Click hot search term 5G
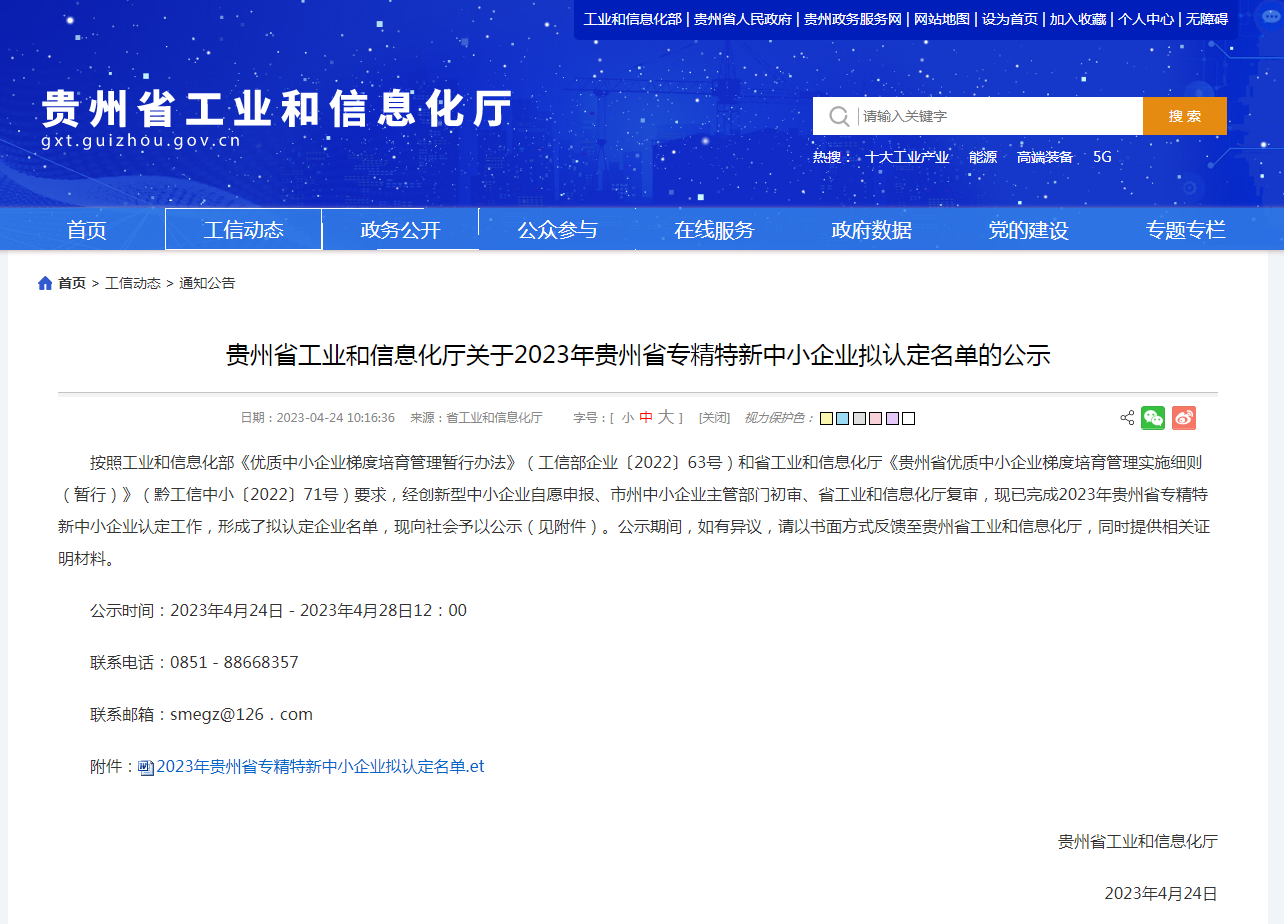1284x924 pixels. pos(1102,157)
